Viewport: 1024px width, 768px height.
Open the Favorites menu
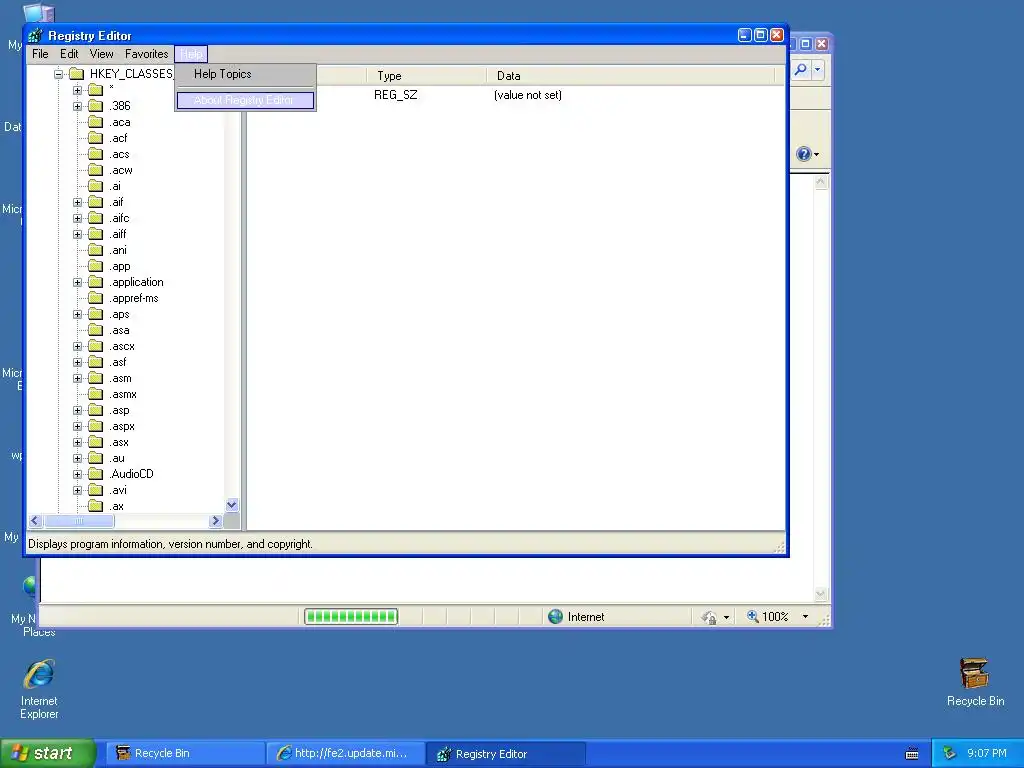[x=146, y=54]
